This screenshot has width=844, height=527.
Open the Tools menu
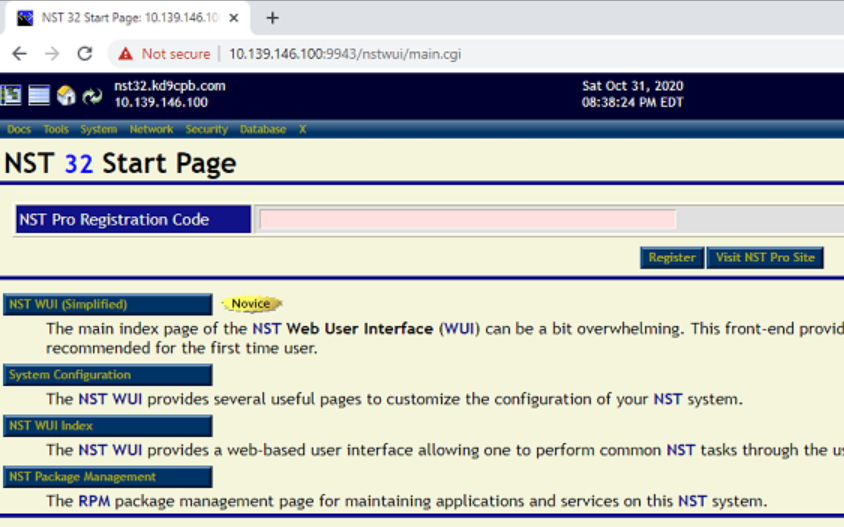tap(56, 129)
